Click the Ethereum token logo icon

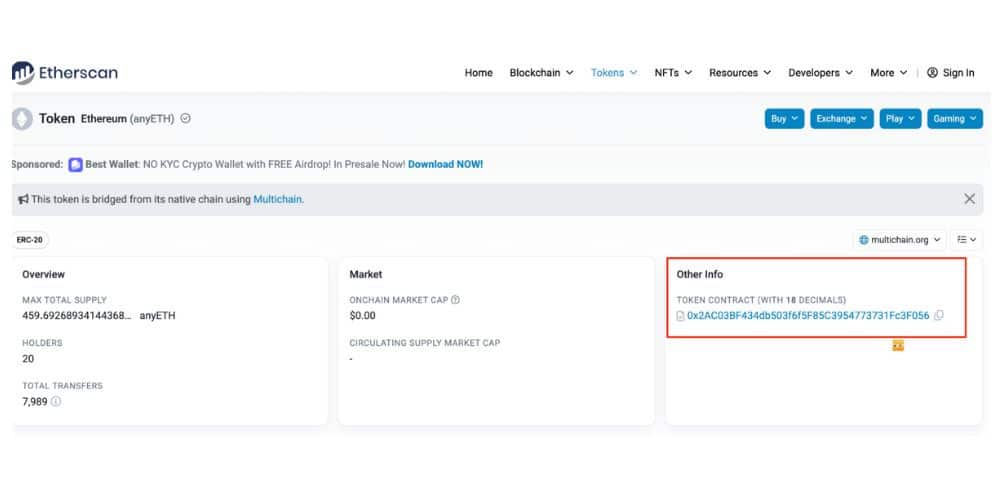click(x=22, y=119)
